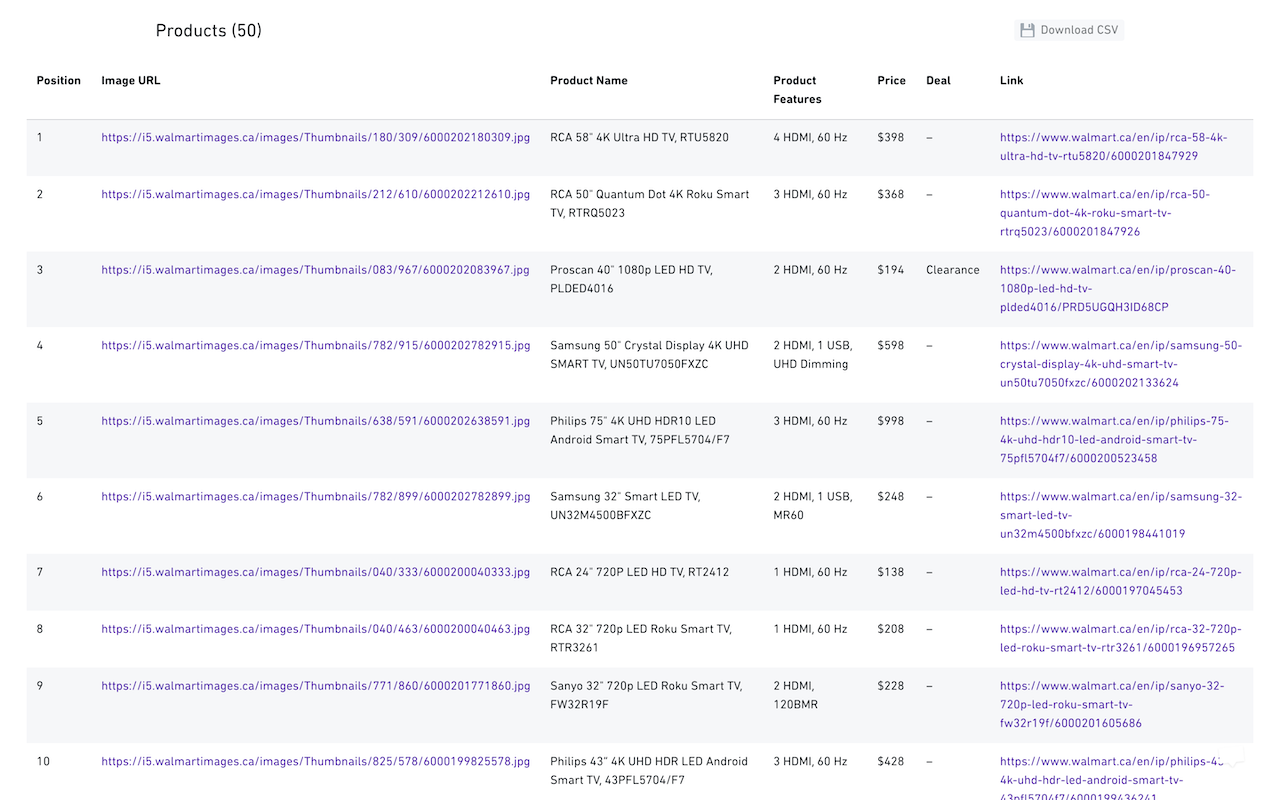1280x800 pixels.
Task: Click the Products (50) heading
Action: (208, 31)
